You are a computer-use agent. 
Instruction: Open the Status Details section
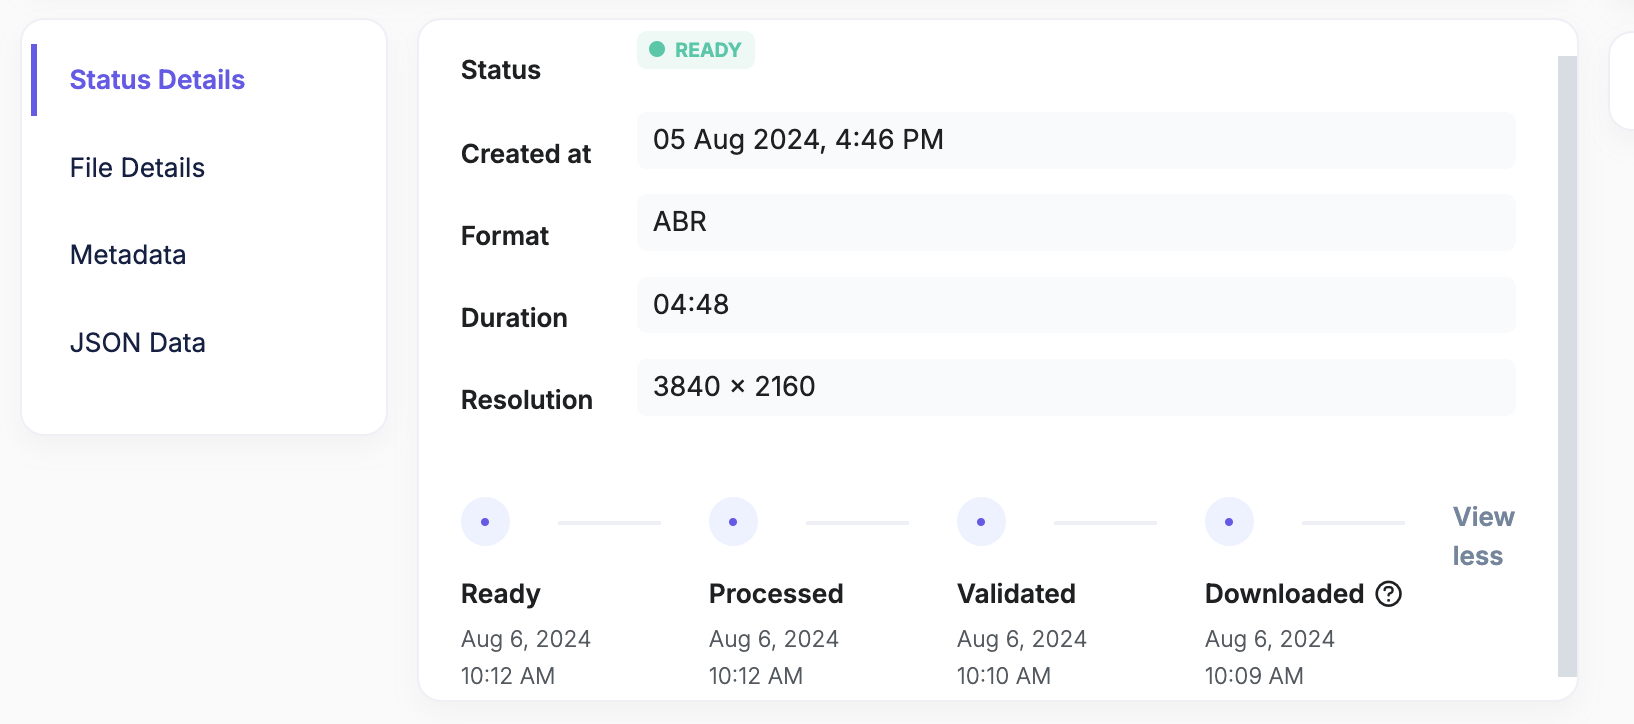157,80
